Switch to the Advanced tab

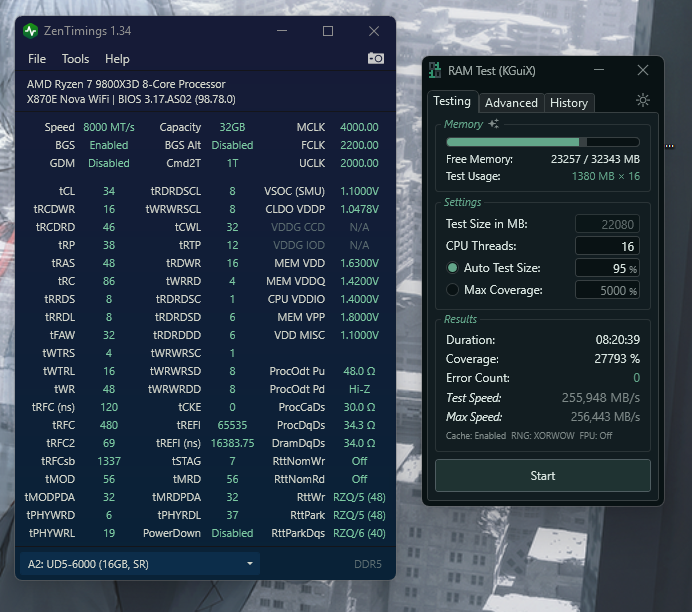511,102
